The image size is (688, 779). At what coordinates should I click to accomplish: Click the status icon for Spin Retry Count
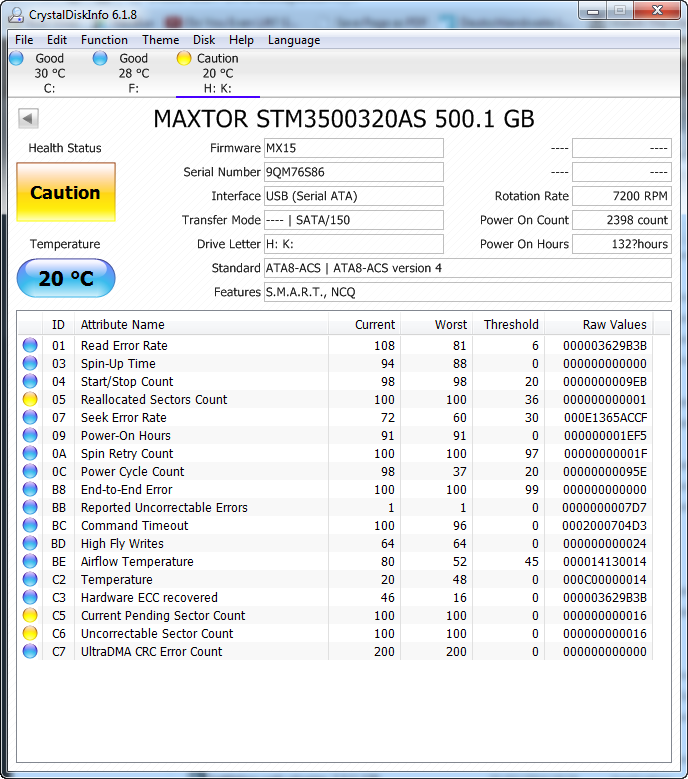pyautogui.click(x=30, y=453)
